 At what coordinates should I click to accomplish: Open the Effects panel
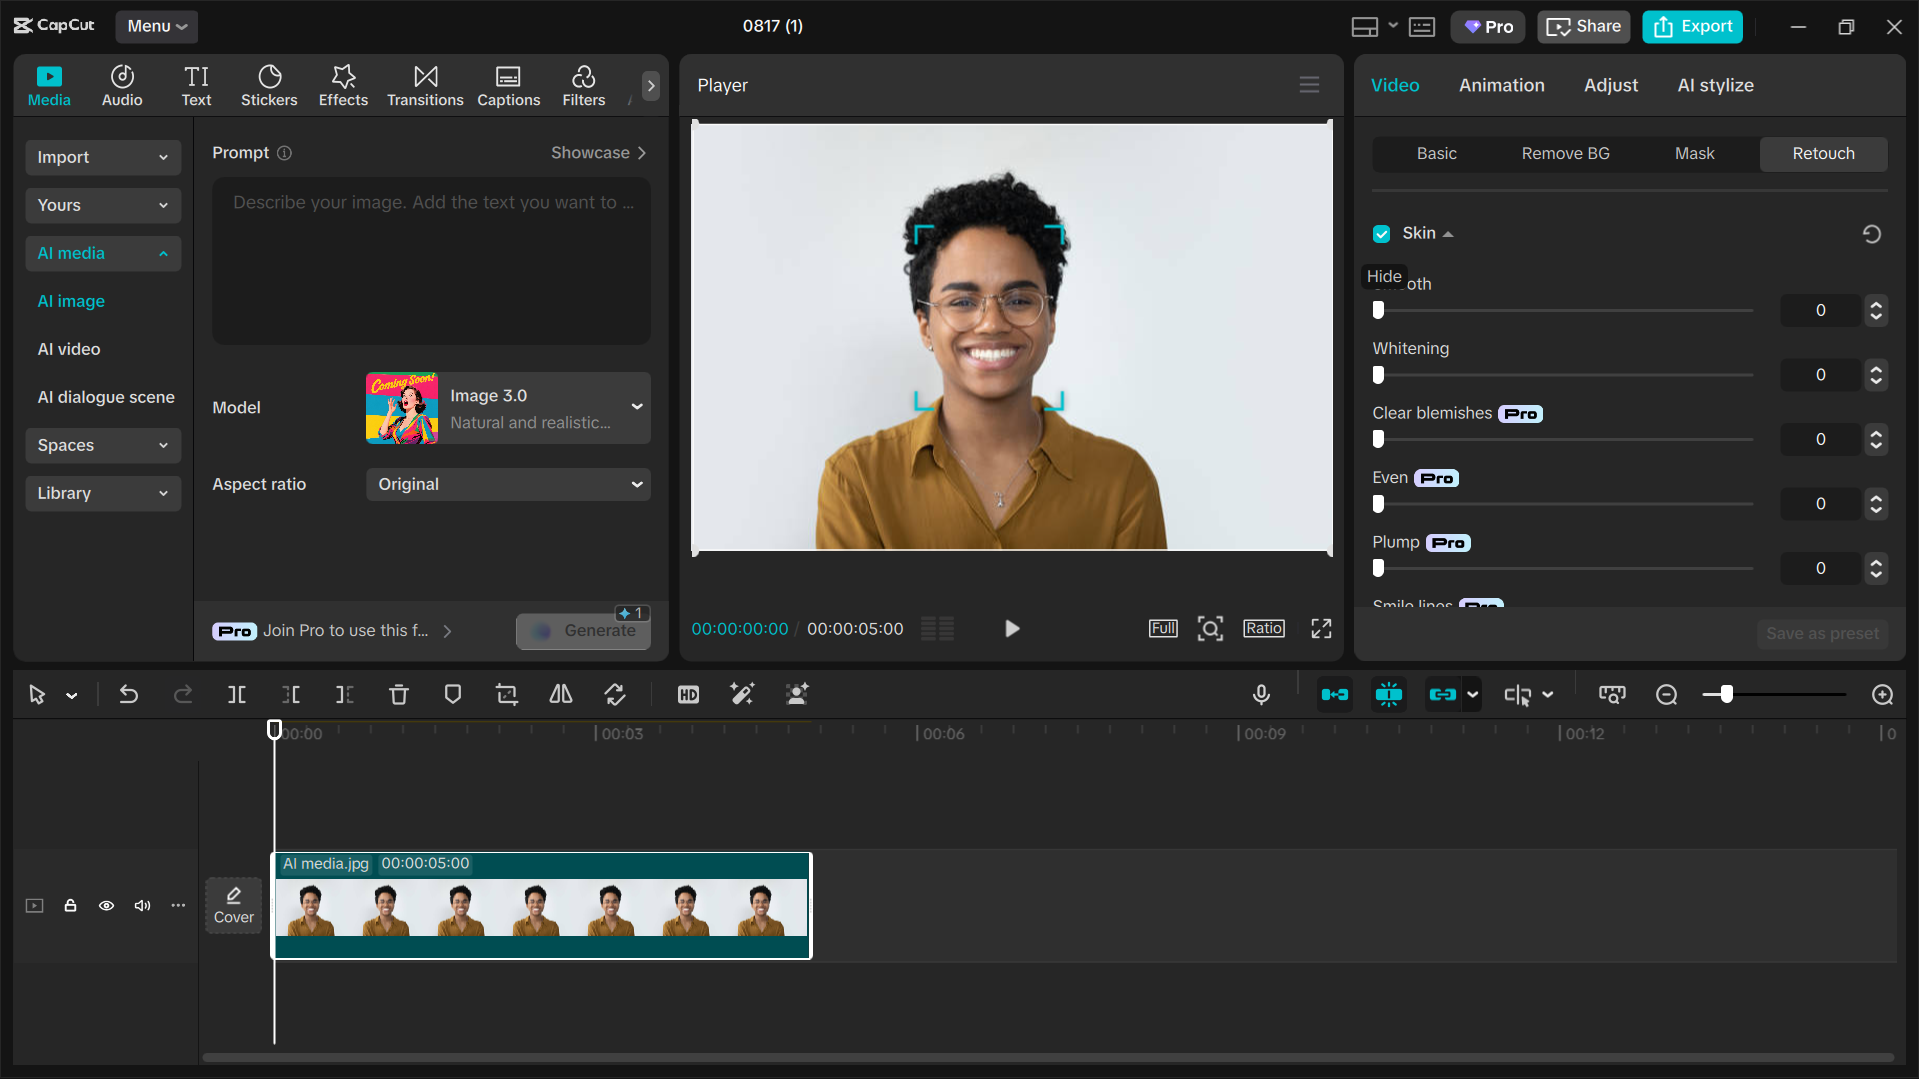coord(343,86)
